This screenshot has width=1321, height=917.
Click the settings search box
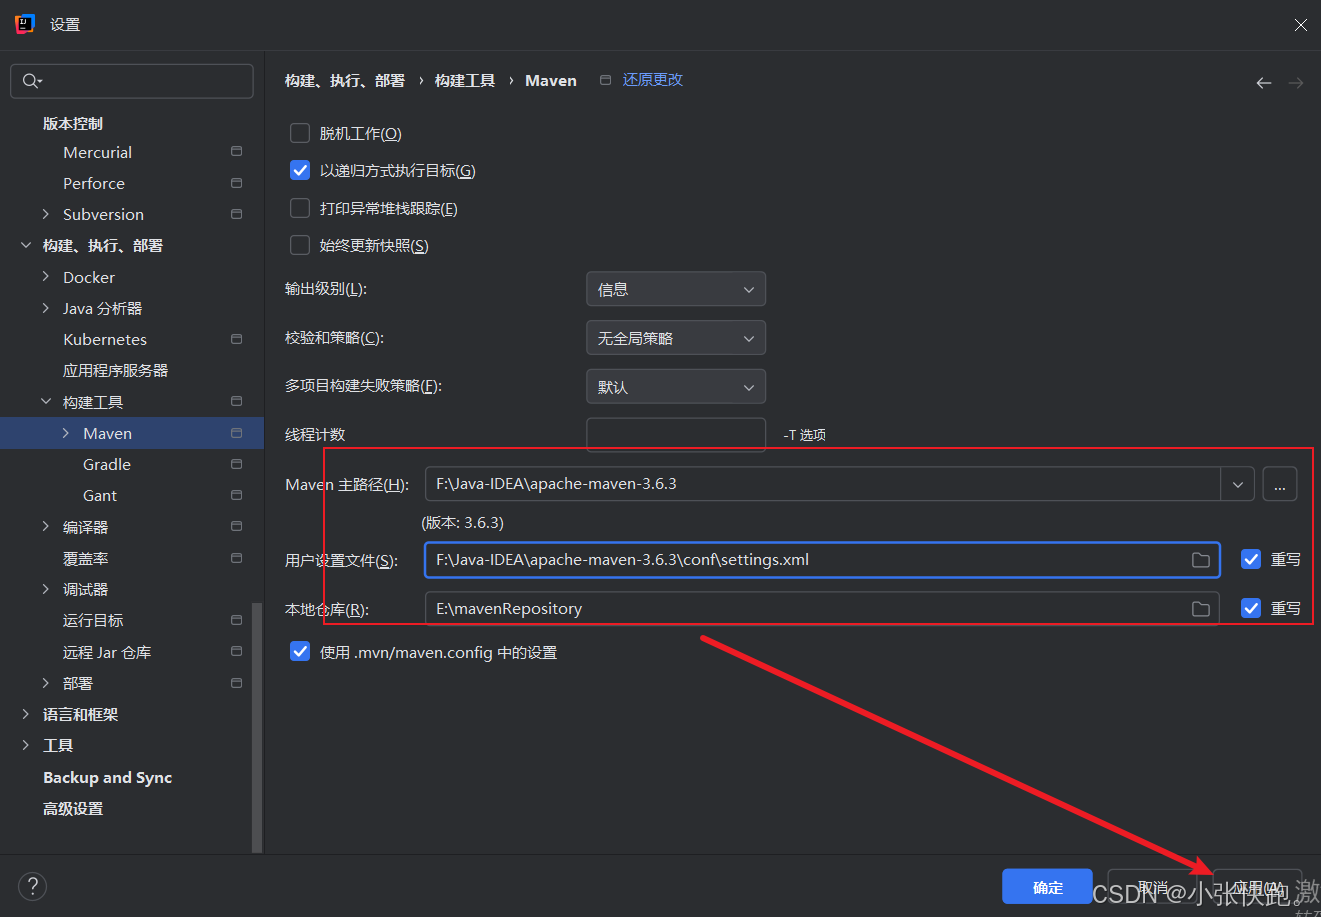pos(132,81)
